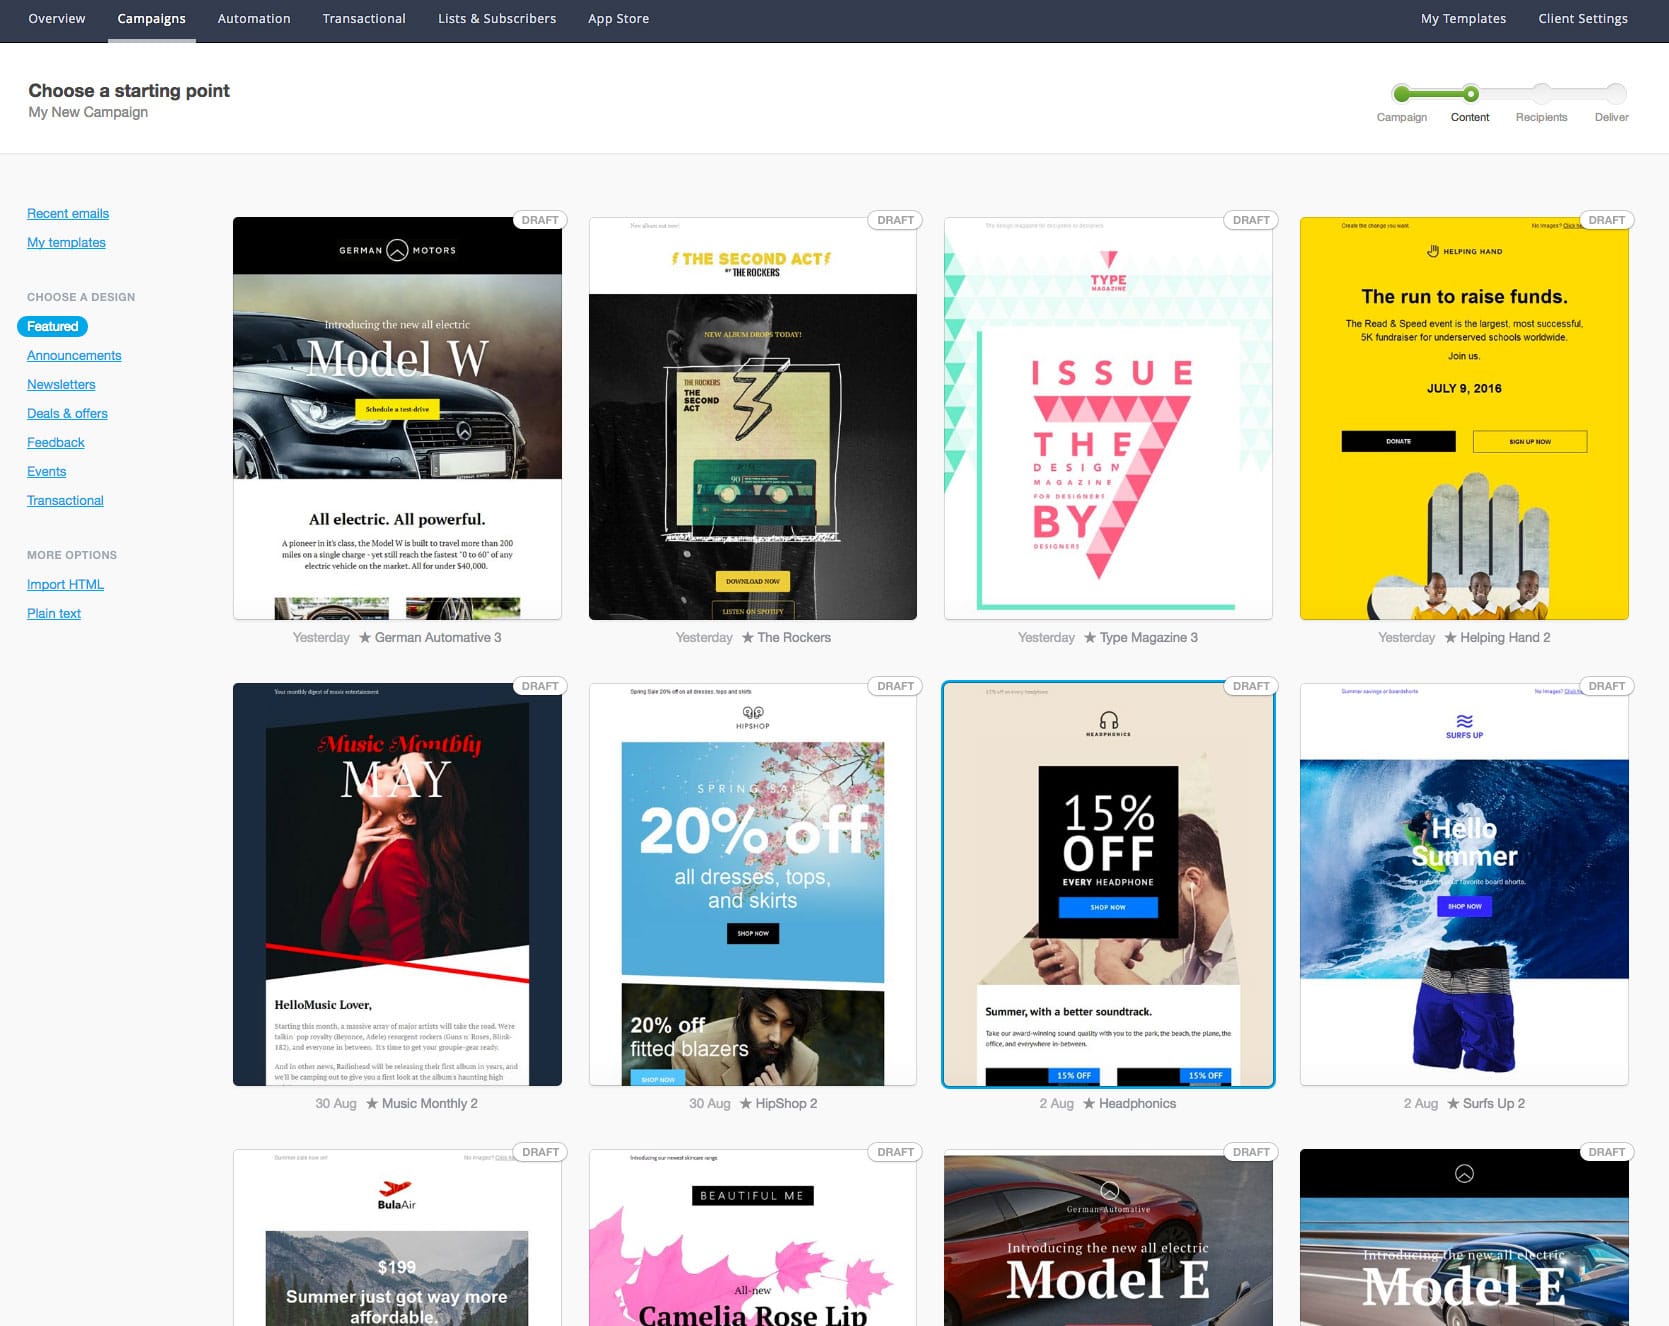The height and width of the screenshot is (1326, 1669).
Task: Open the Campaigns tab
Action: tap(151, 19)
